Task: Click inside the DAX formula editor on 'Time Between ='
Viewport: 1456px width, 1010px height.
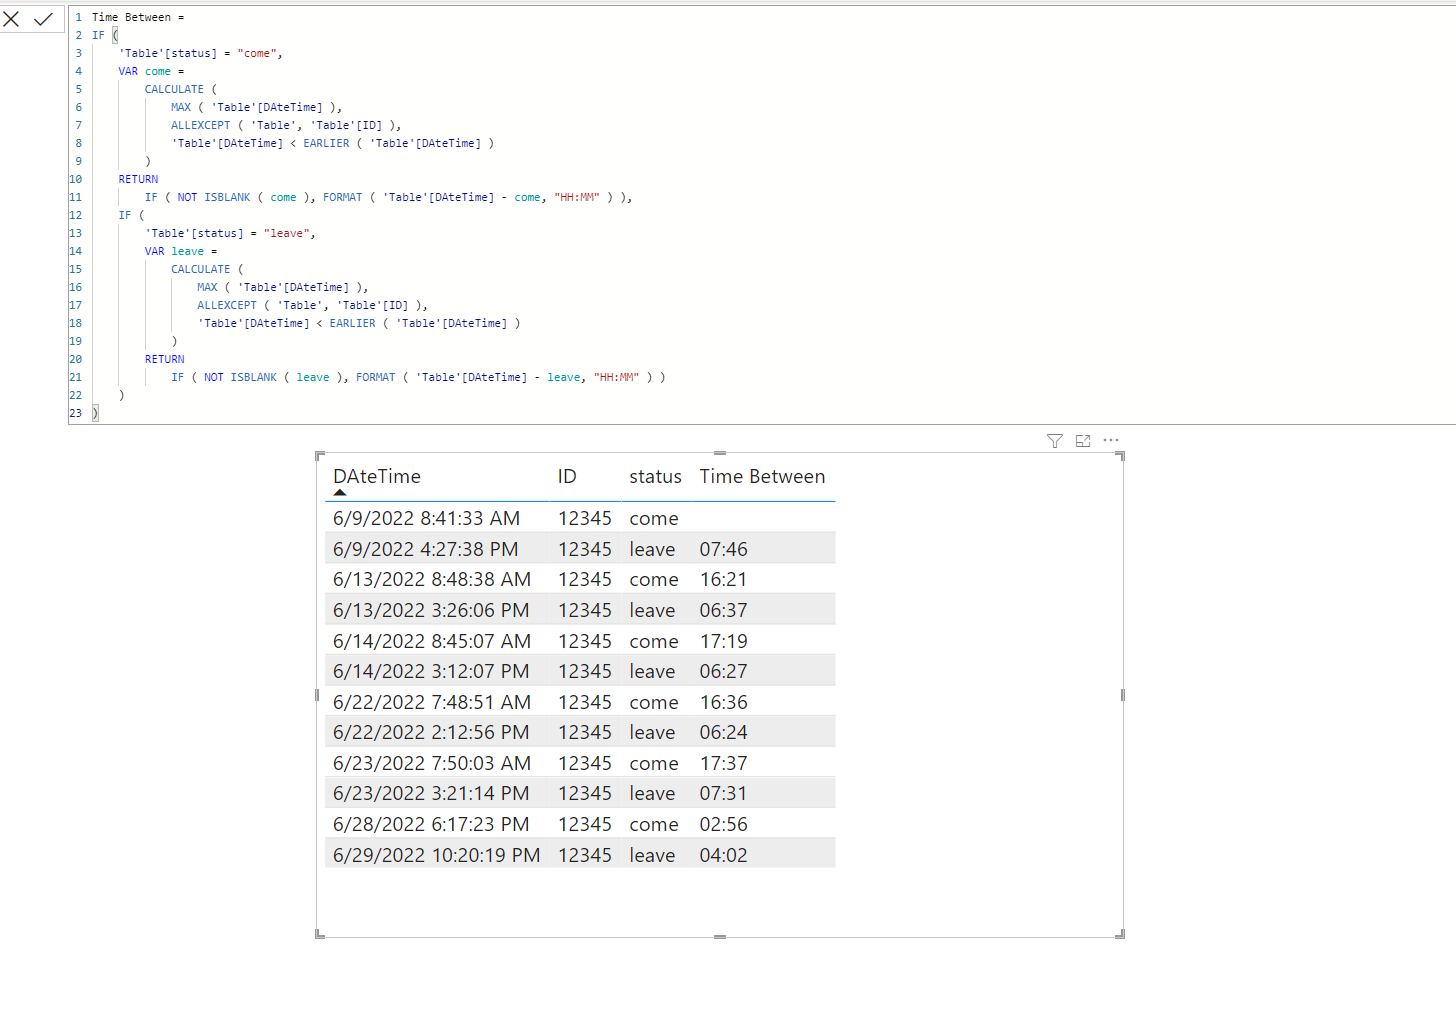Action: pyautogui.click(x=138, y=17)
